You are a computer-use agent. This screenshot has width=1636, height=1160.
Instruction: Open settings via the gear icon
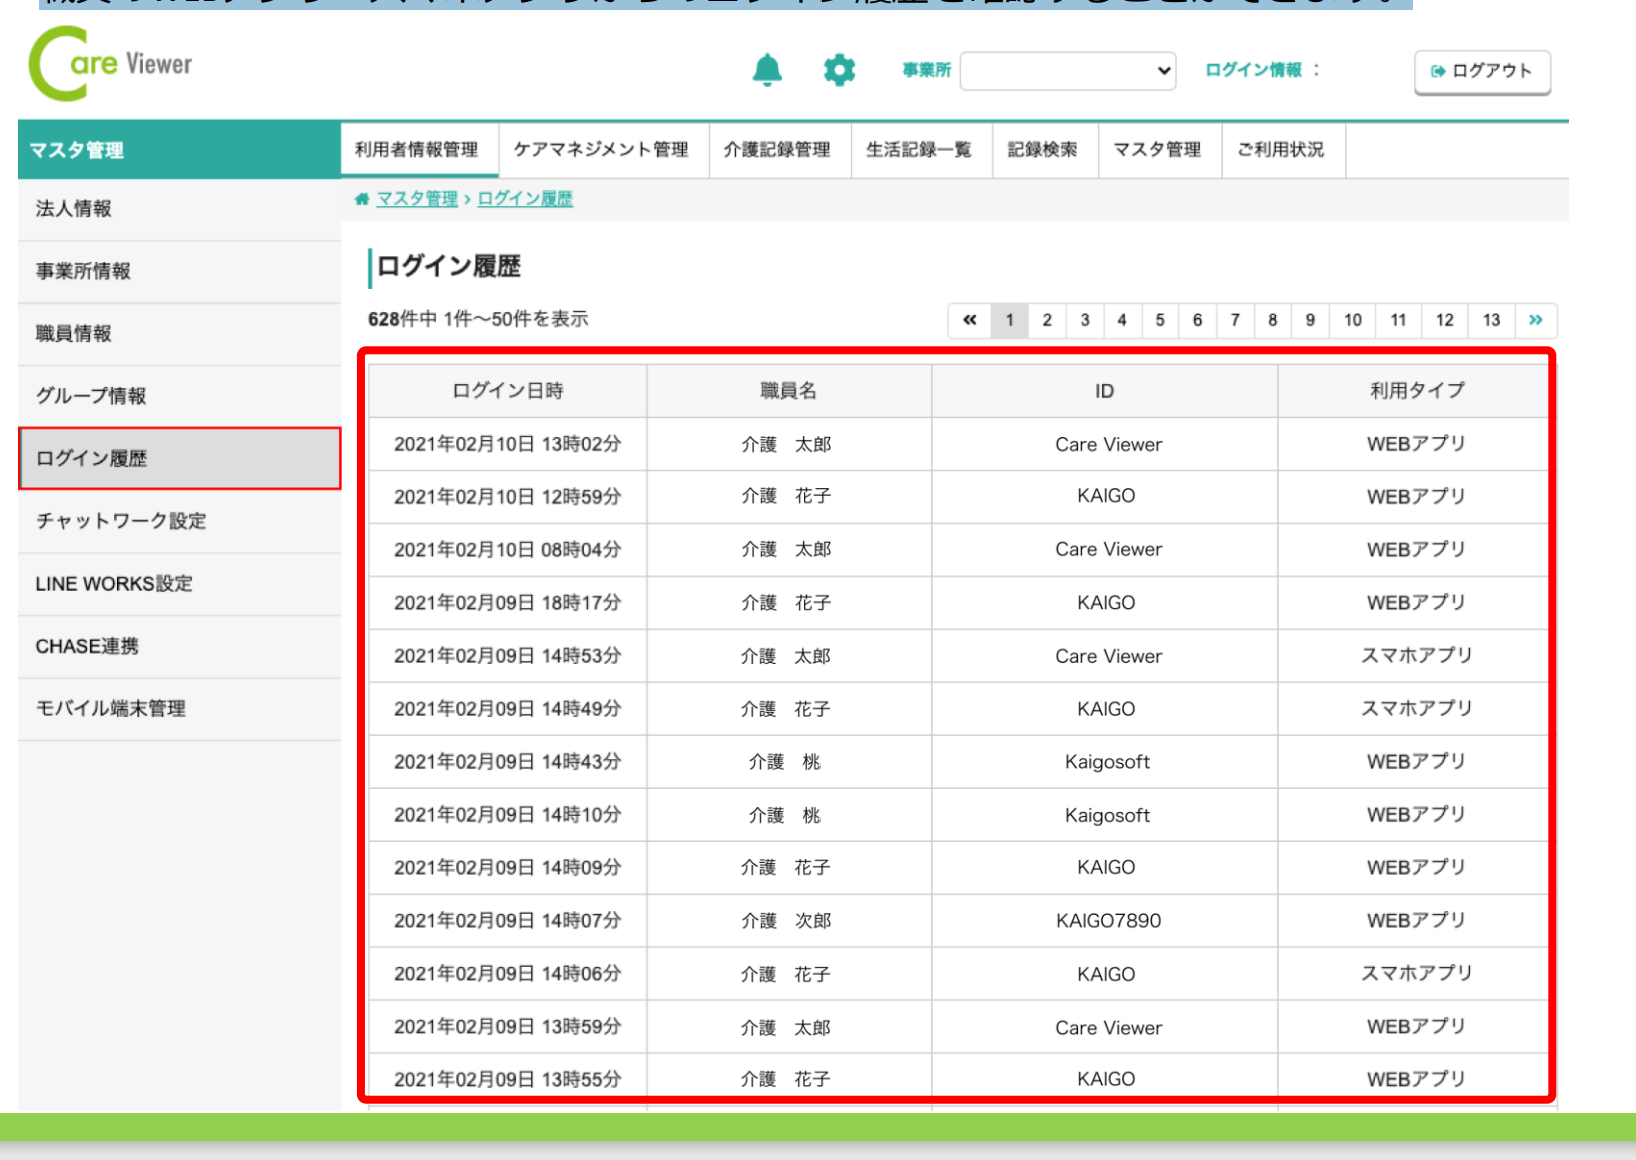coord(839,70)
